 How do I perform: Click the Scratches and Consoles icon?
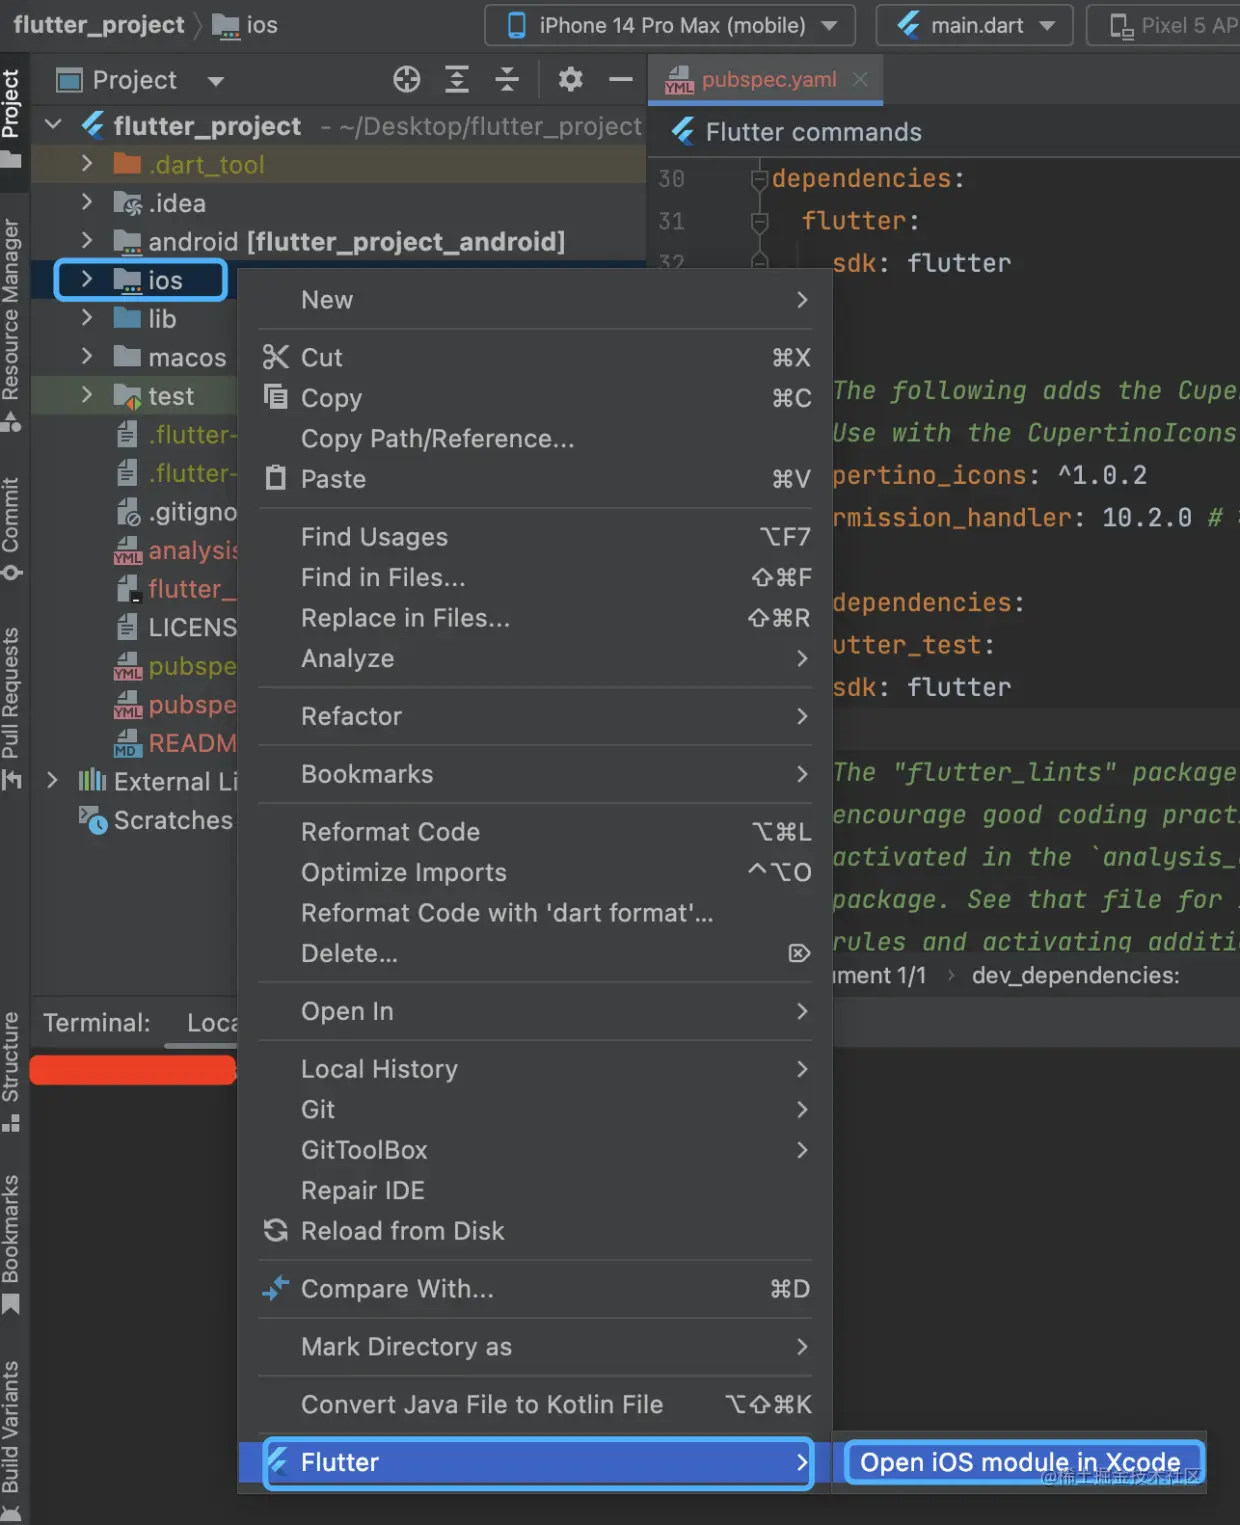(x=93, y=820)
